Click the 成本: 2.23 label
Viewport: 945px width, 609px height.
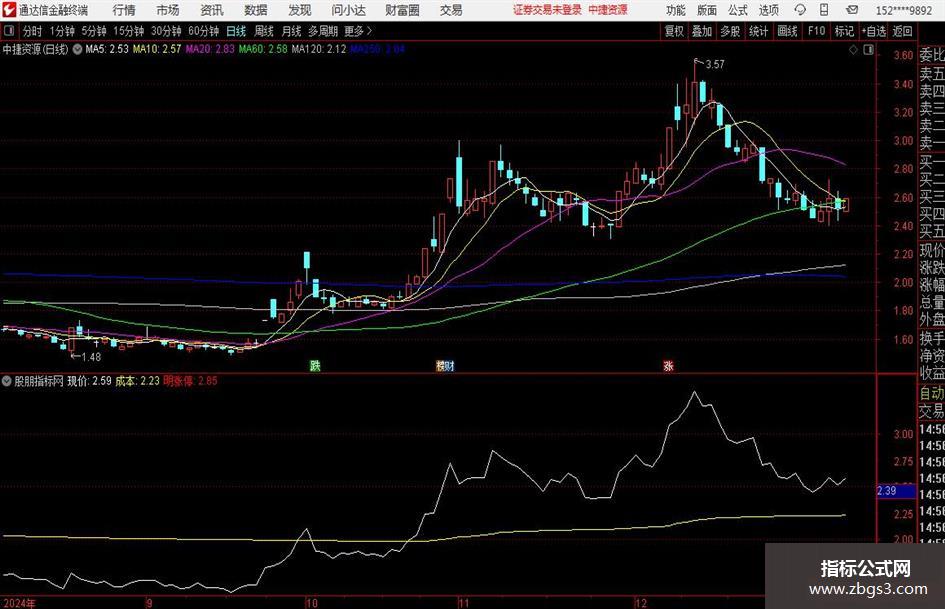[137, 381]
